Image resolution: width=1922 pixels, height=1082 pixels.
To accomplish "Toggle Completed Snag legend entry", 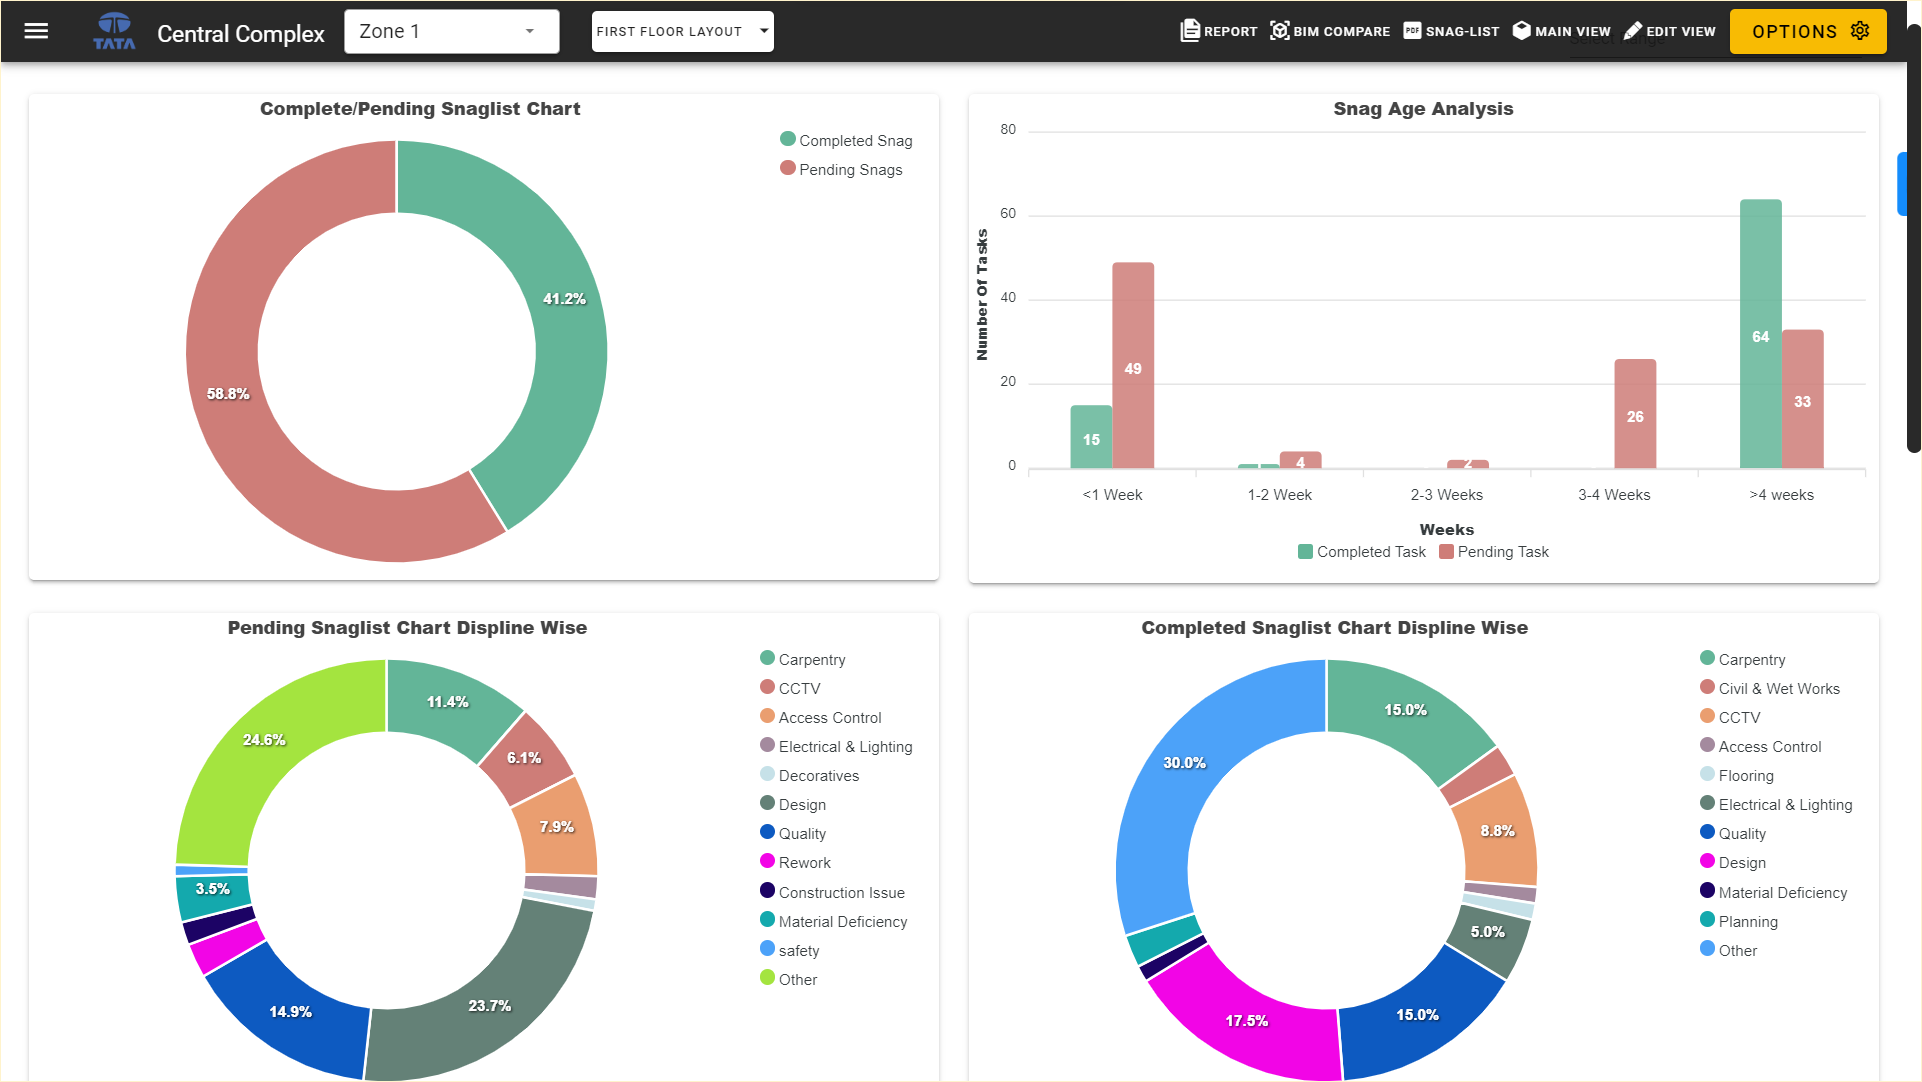I will (x=846, y=140).
